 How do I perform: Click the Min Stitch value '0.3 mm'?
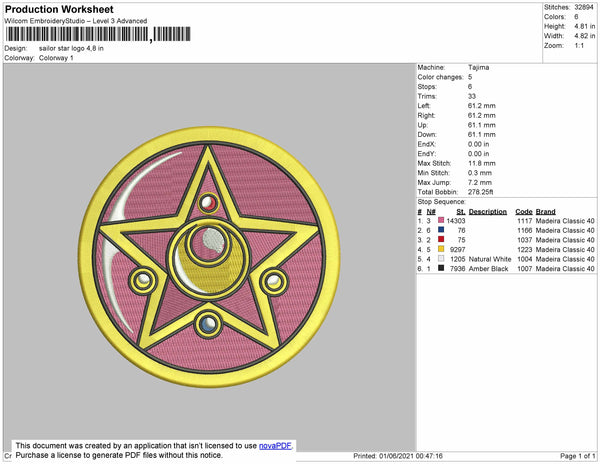[x=480, y=173]
